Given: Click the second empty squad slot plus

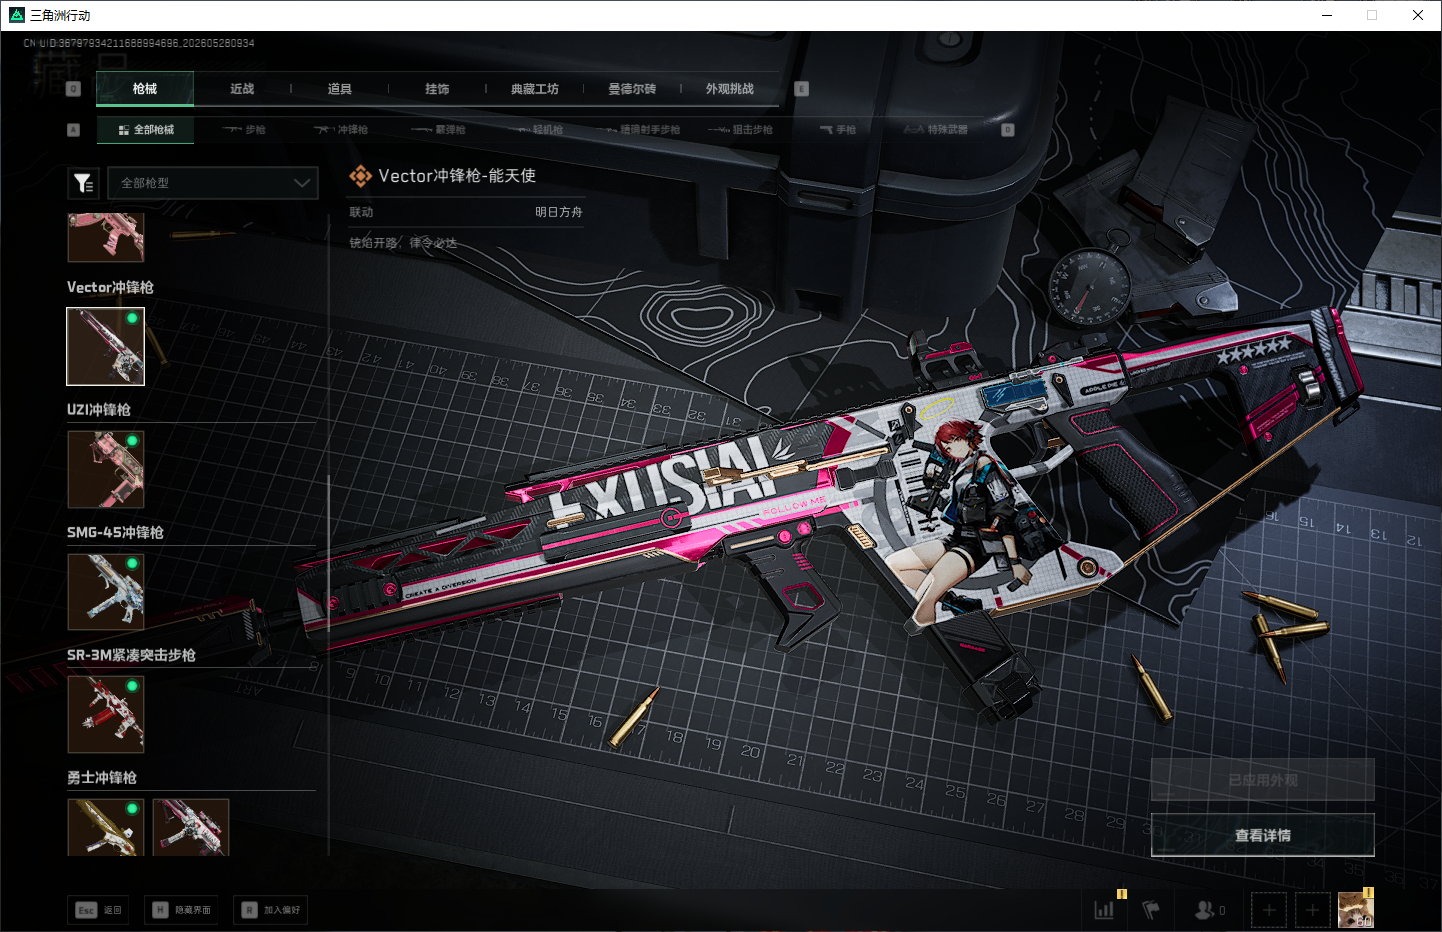Looking at the screenshot, I should click(1313, 910).
